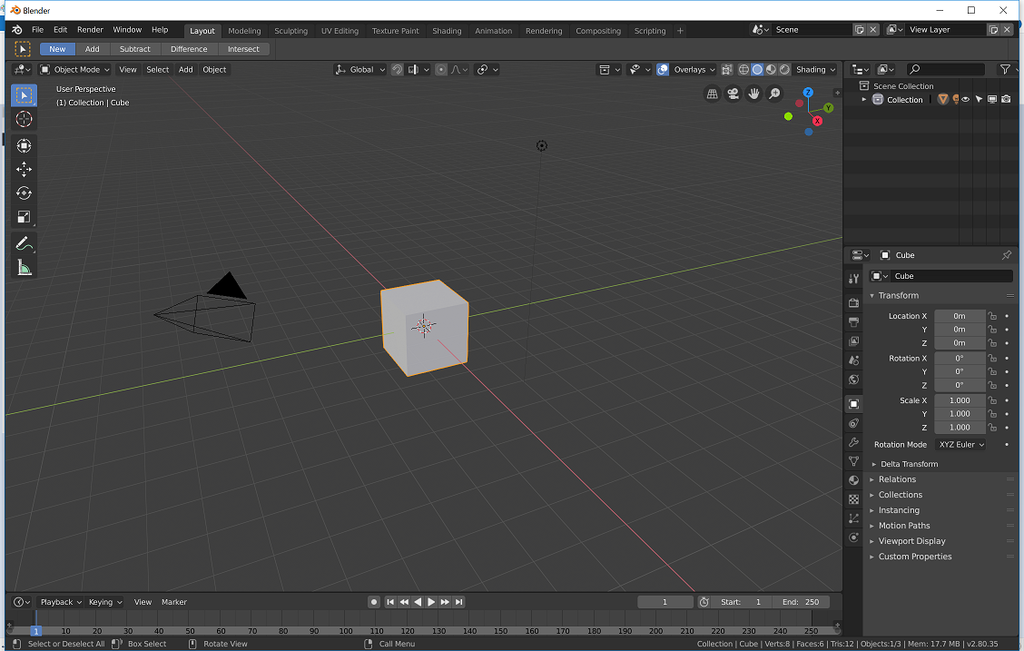Image resolution: width=1024 pixels, height=651 pixels.
Task: Open the Object Mode dropdown
Action: [x=74, y=69]
